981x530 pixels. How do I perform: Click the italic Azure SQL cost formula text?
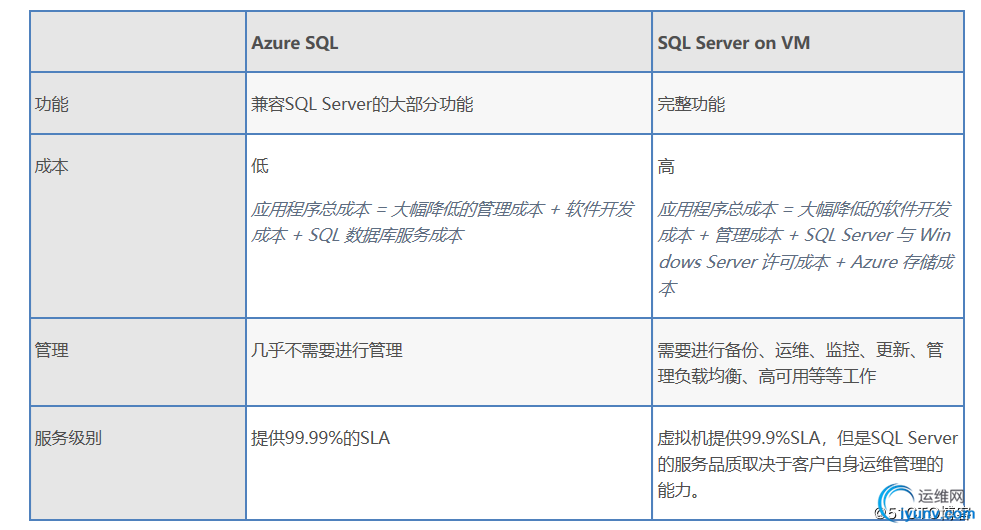442,222
